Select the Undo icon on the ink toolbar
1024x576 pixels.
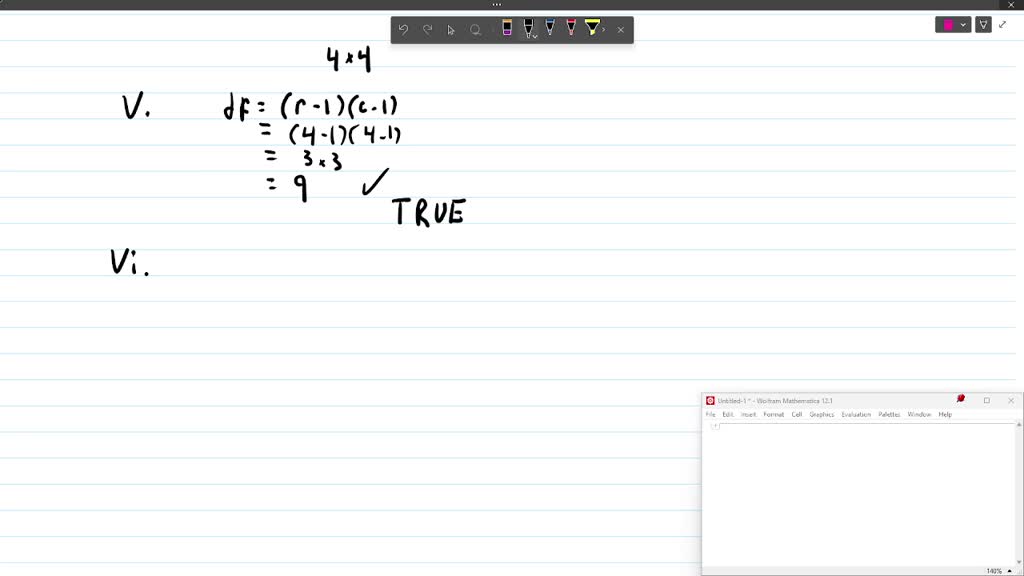click(x=403, y=29)
